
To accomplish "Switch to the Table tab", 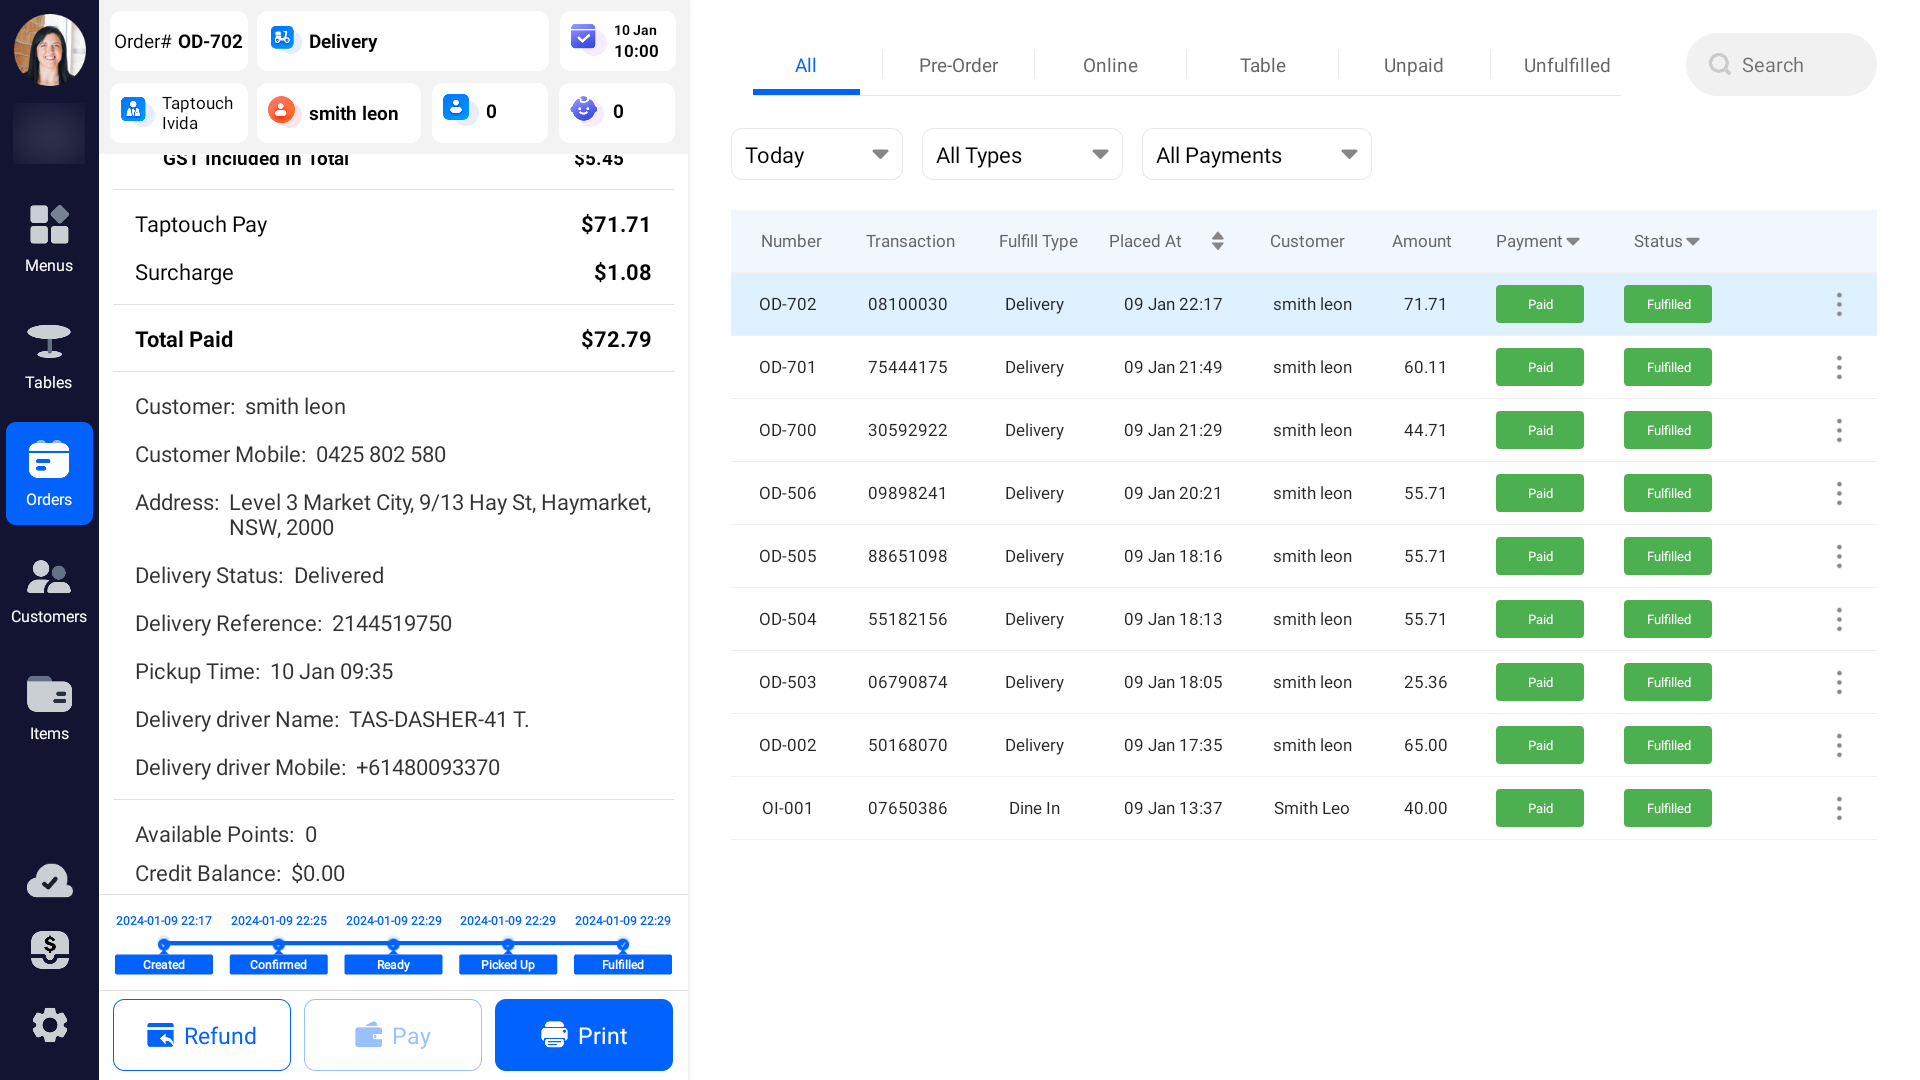I will tap(1262, 65).
